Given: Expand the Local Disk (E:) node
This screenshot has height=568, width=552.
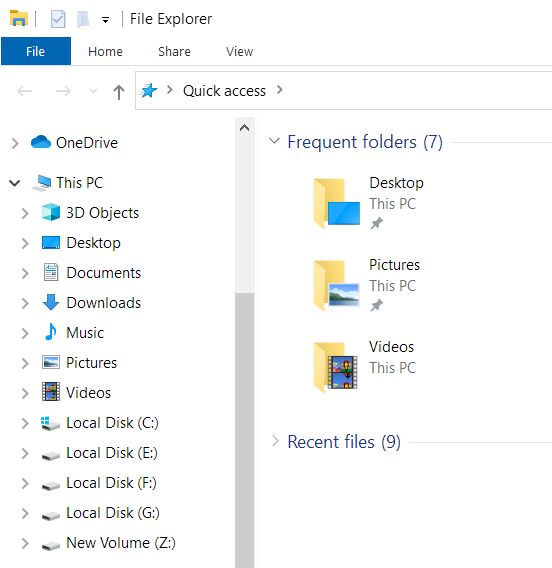Looking at the screenshot, I should (x=25, y=454).
